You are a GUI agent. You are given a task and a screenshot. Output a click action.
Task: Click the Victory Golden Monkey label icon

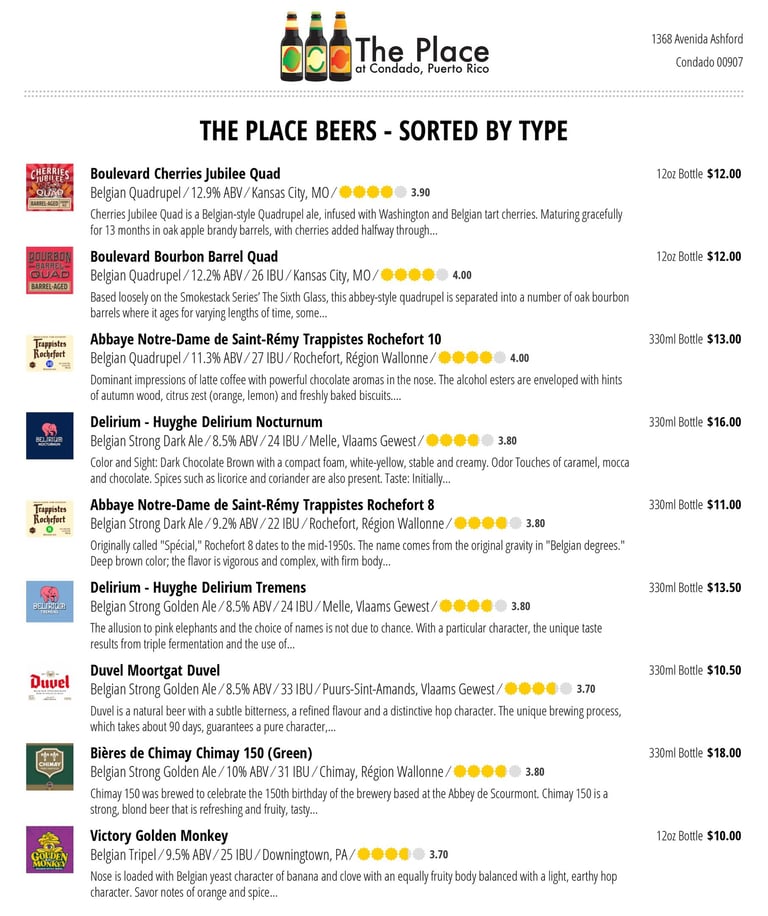point(49,850)
